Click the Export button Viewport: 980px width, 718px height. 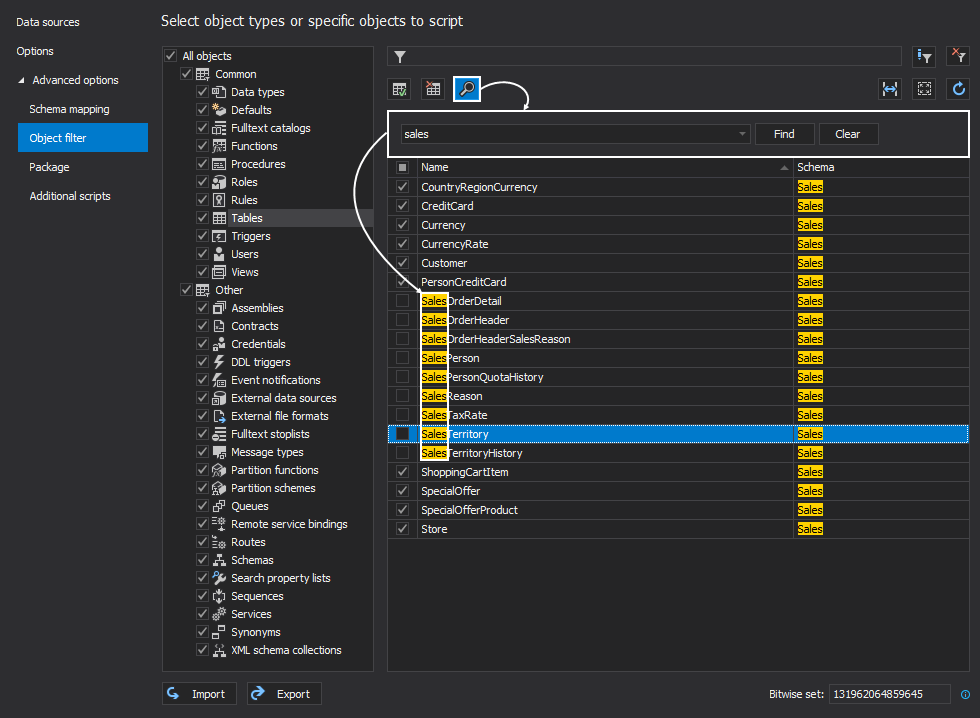(284, 694)
